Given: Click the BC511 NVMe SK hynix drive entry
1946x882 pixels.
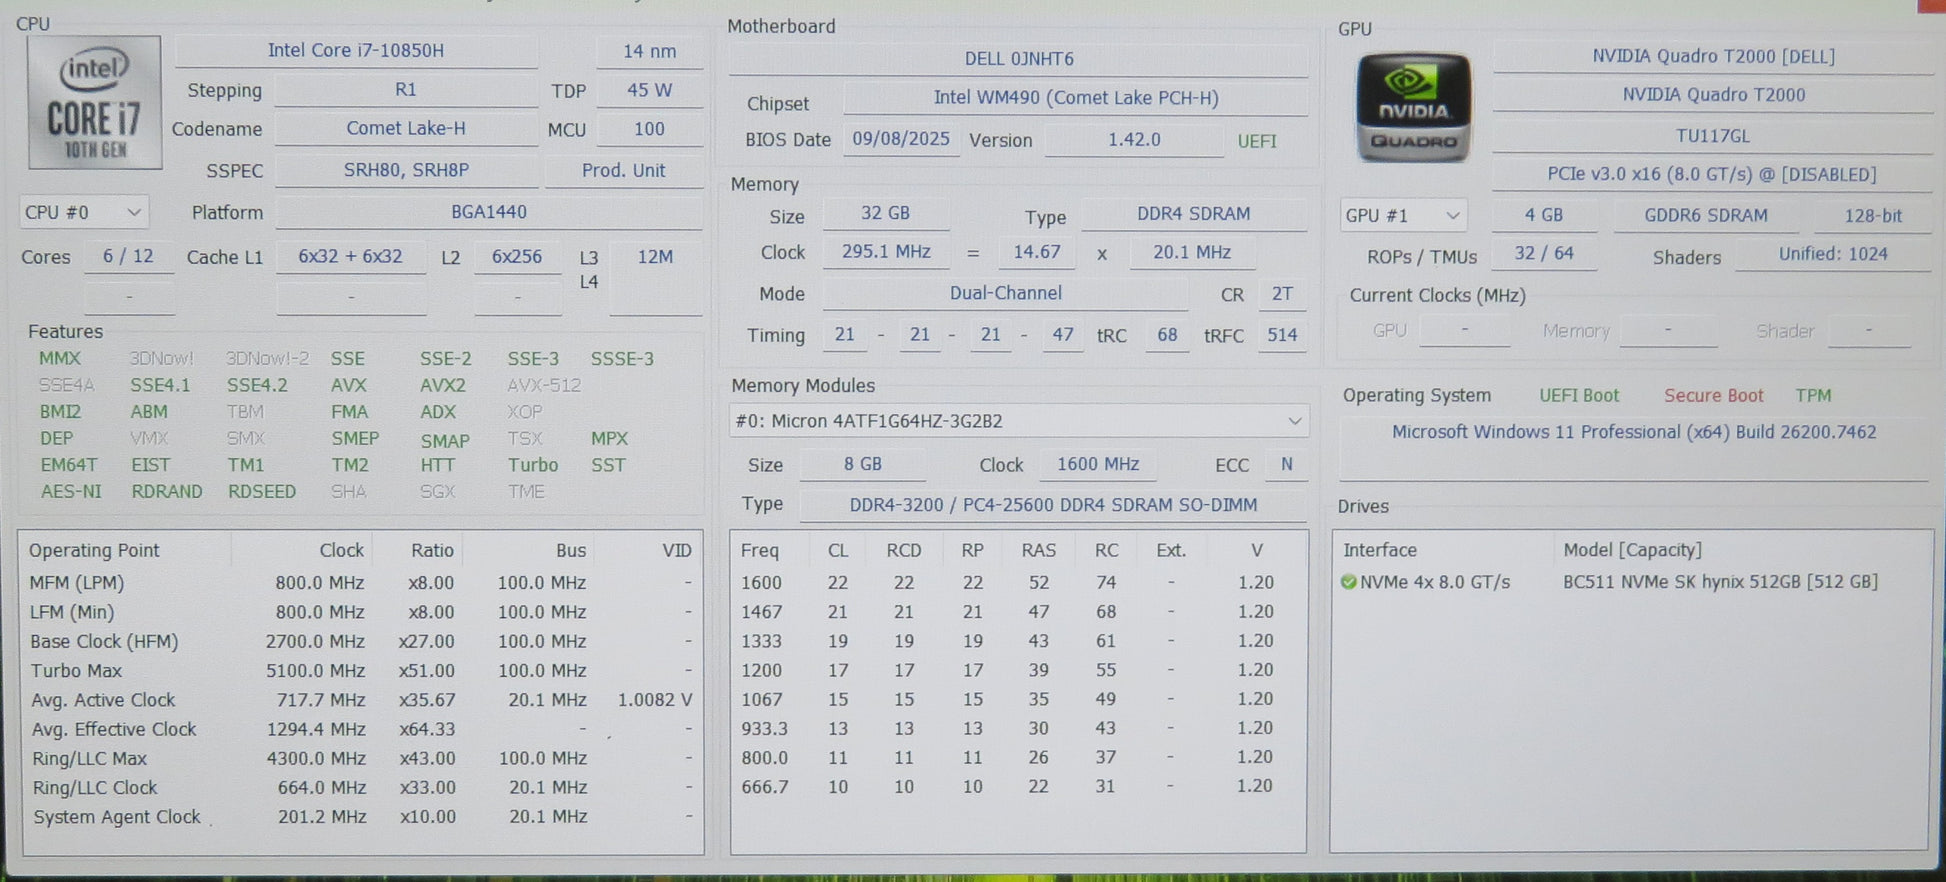Looking at the screenshot, I should (1720, 582).
